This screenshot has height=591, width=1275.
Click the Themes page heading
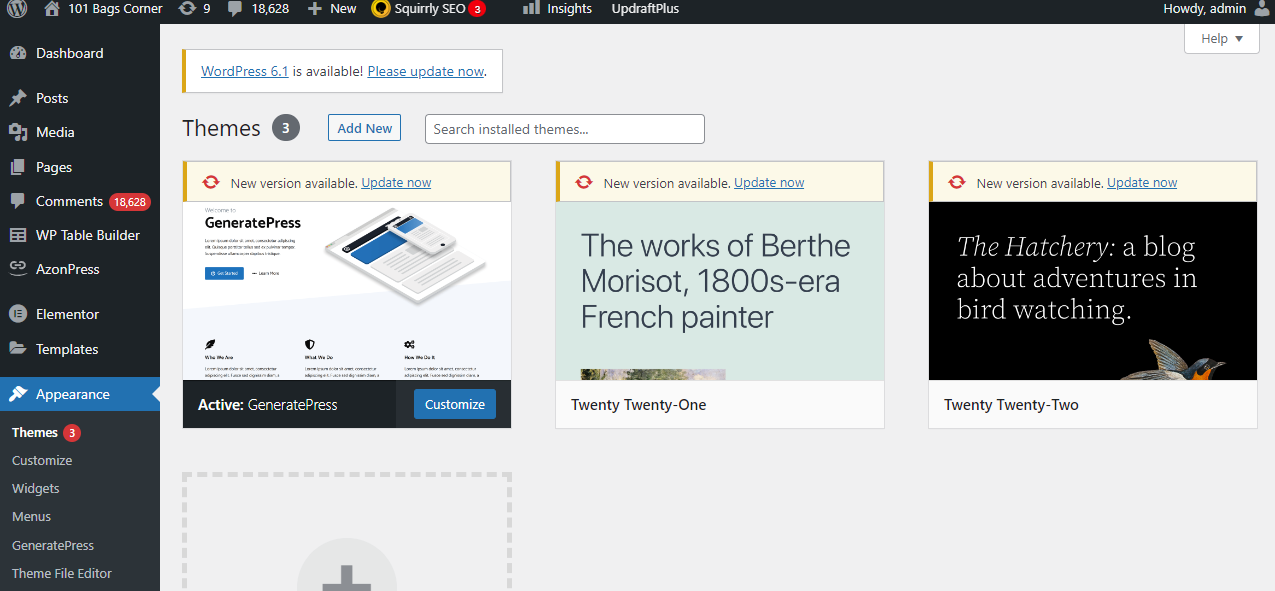point(221,128)
